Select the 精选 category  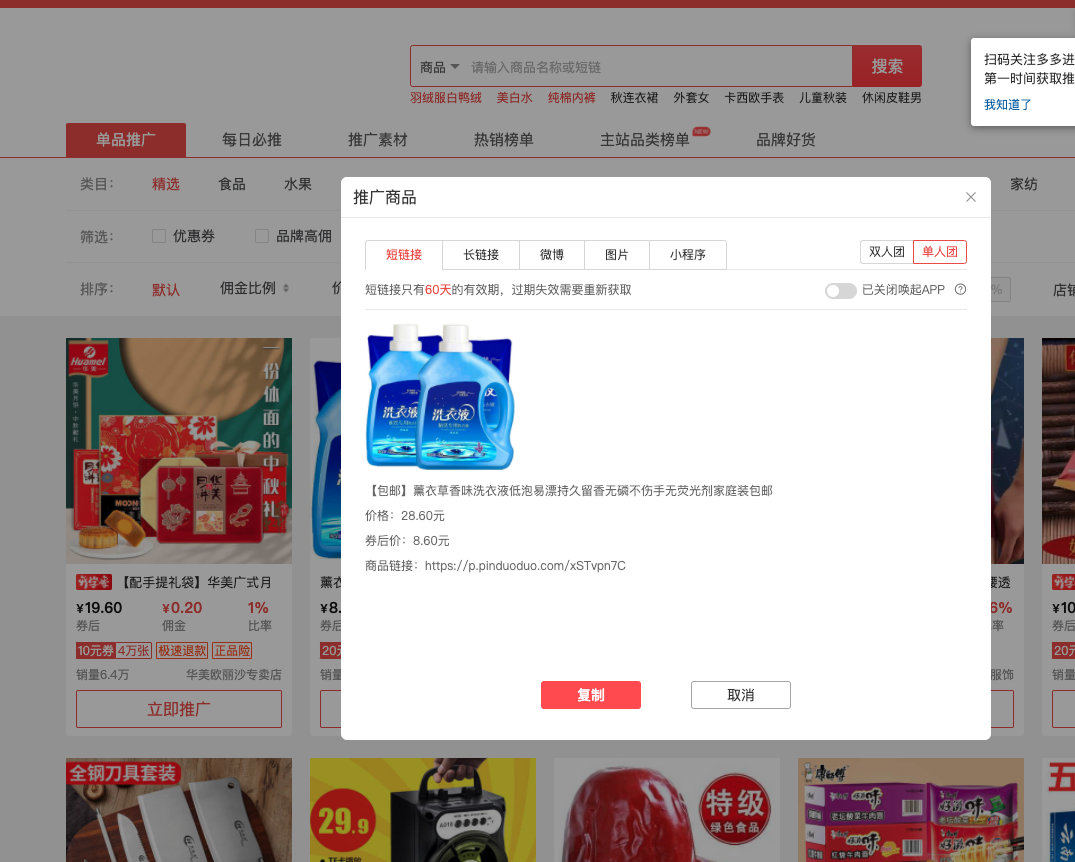166,184
